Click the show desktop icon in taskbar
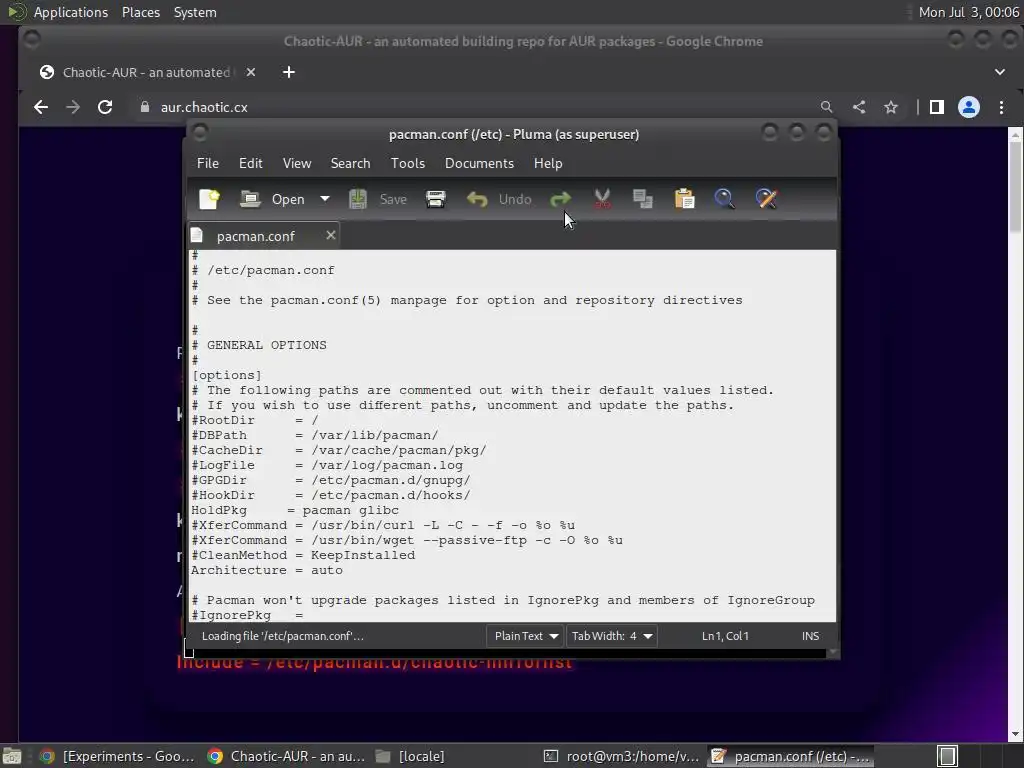 12,756
